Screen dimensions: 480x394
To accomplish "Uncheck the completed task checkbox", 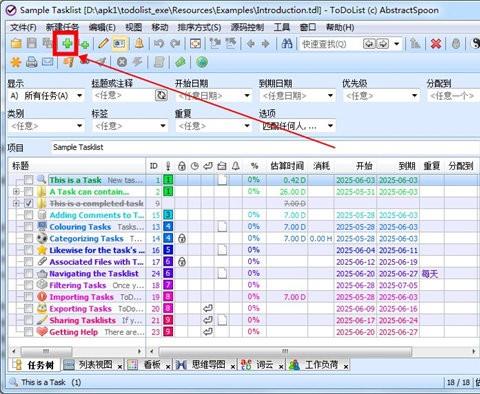I will coord(29,204).
